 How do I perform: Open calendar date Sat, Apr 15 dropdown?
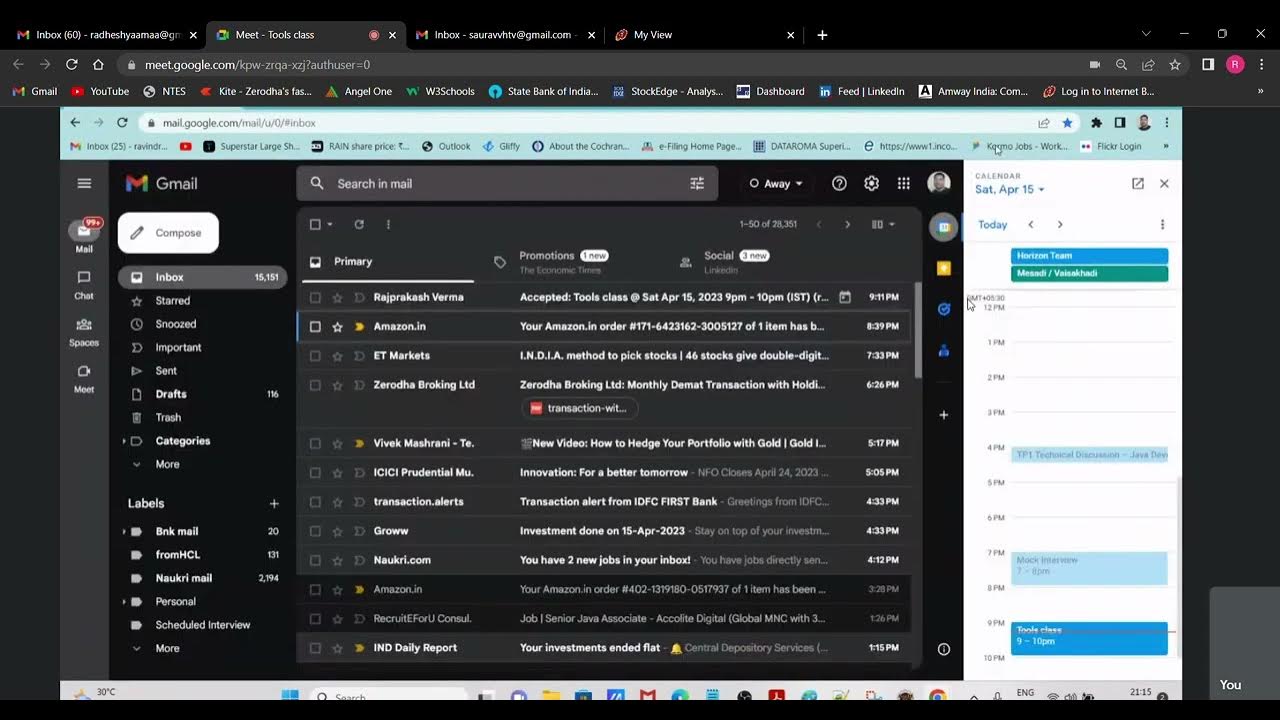click(x=1010, y=189)
